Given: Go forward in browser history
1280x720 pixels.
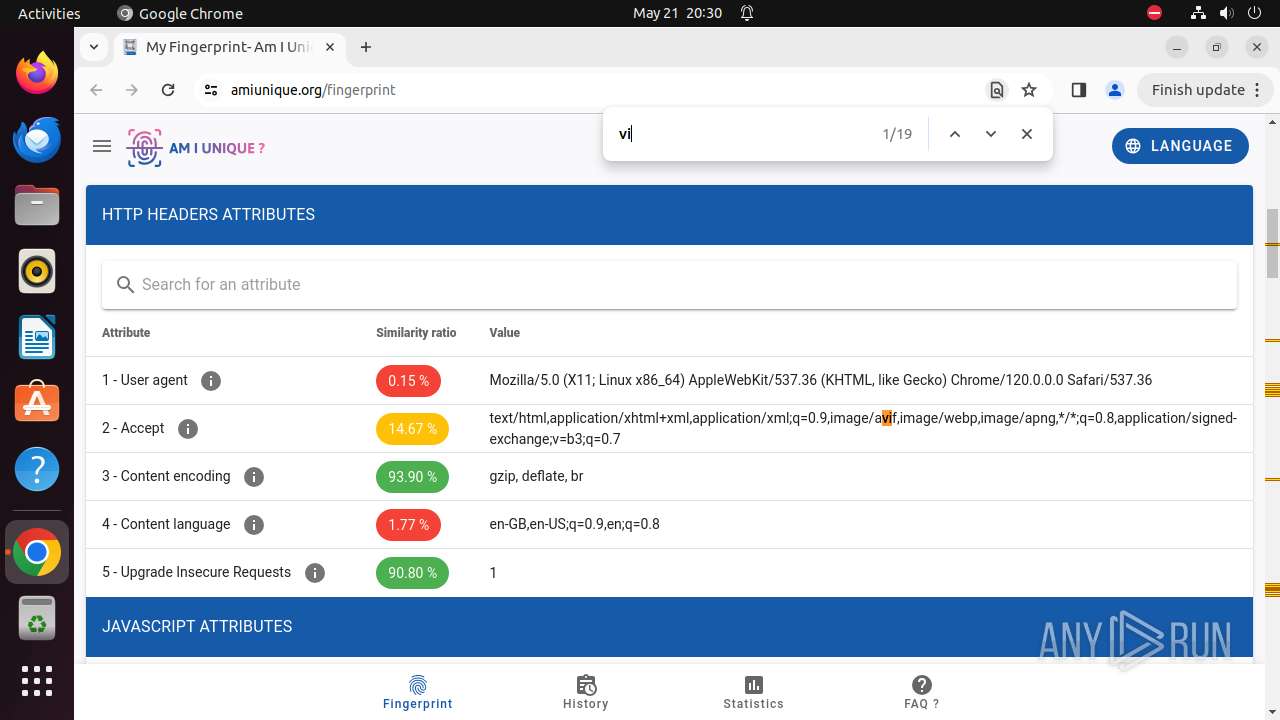Looking at the screenshot, I should tap(132, 90).
